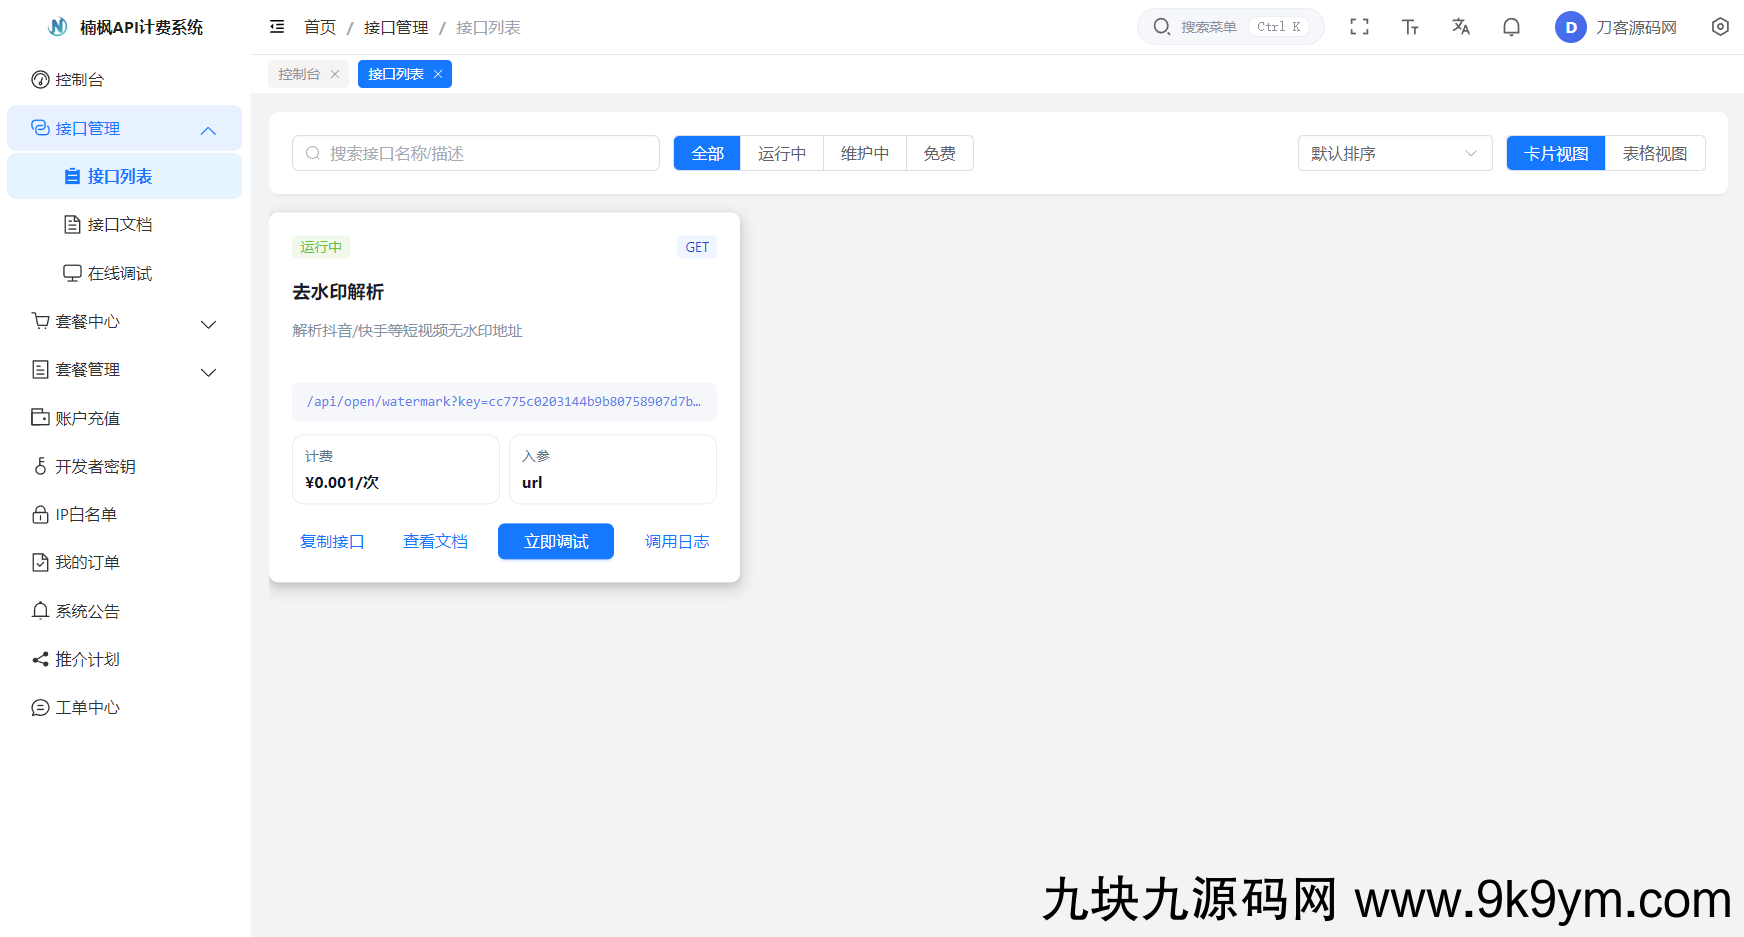Open the font size settings icon
This screenshot has width=1744, height=937.
(1410, 27)
